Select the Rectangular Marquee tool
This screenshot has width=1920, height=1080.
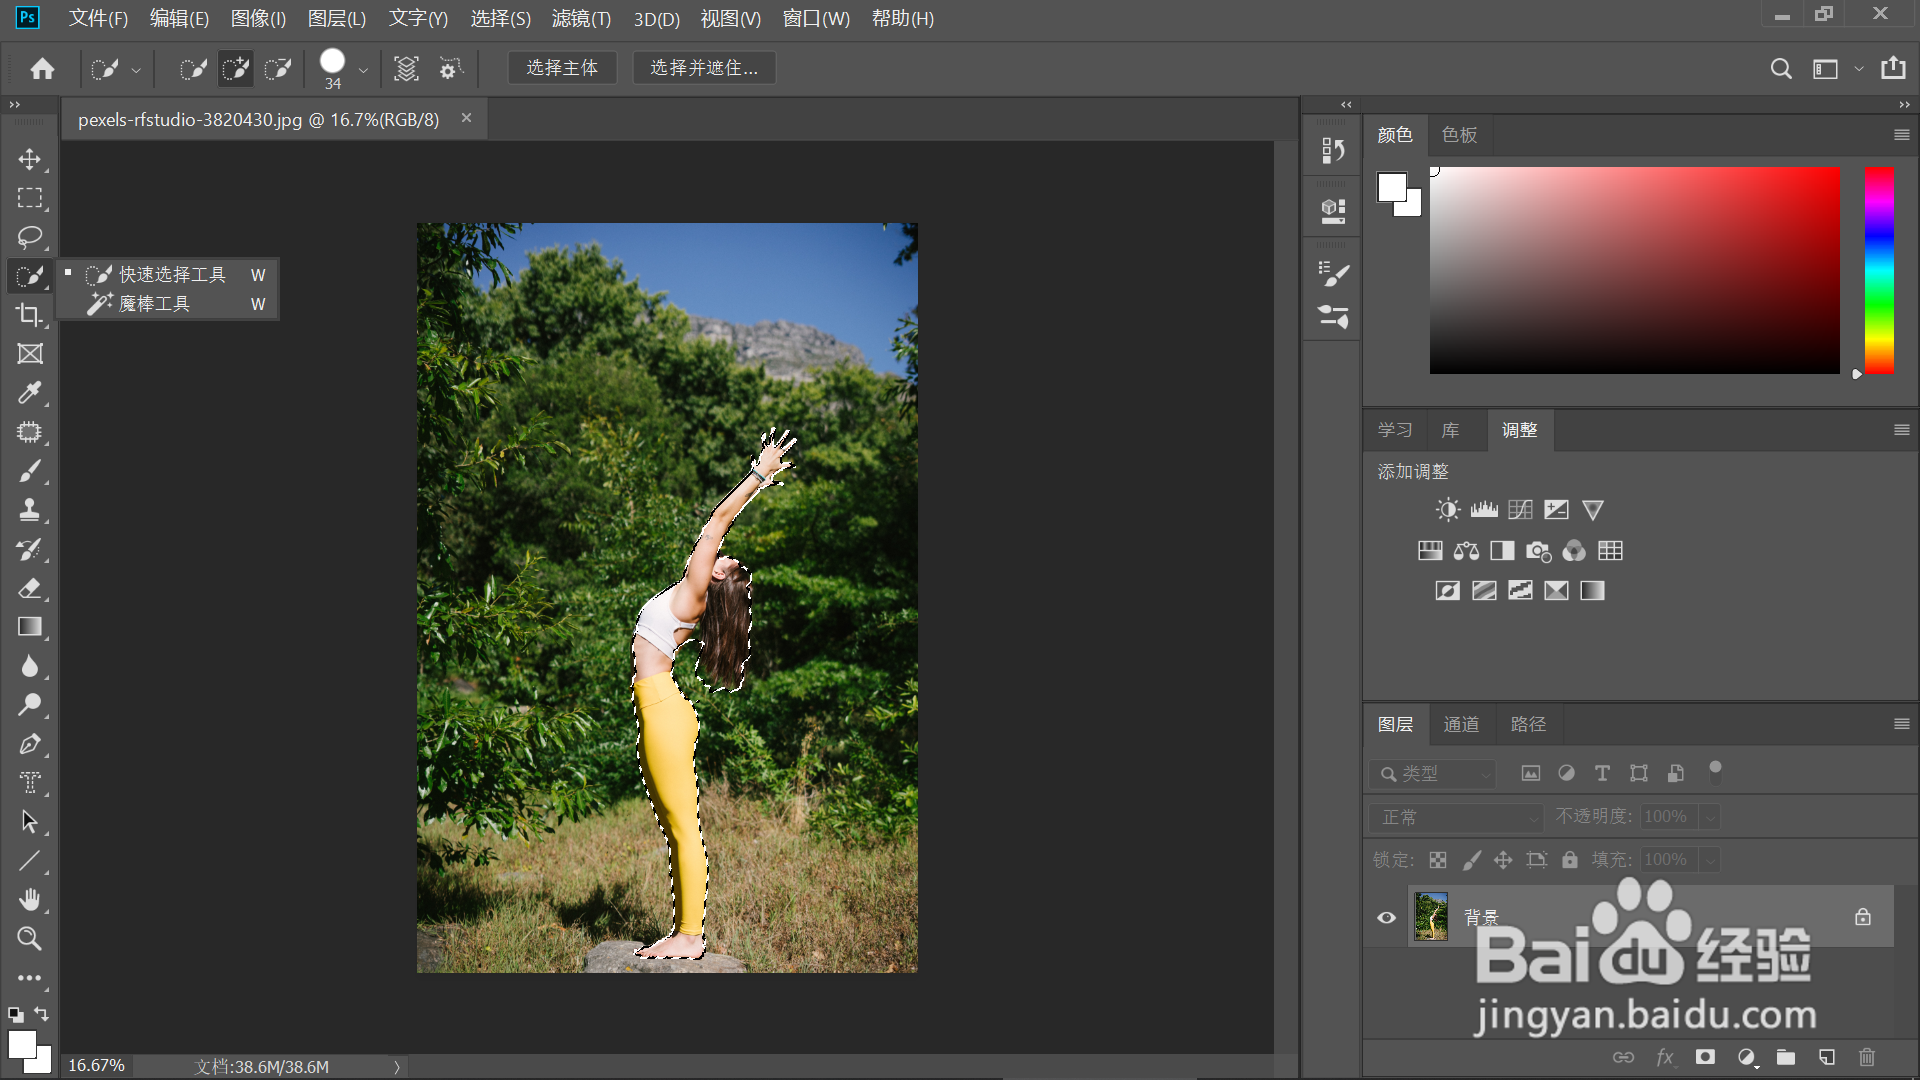coord(30,198)
